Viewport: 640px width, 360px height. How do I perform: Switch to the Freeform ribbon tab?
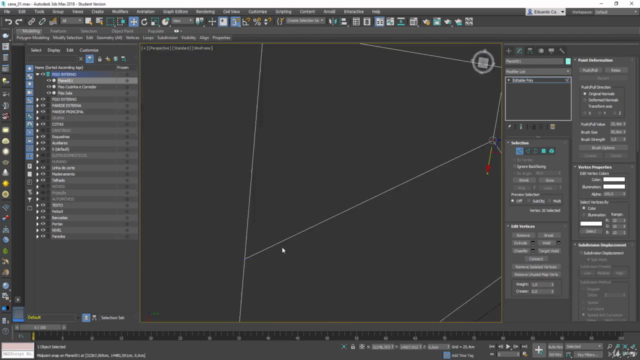[58, 31]
